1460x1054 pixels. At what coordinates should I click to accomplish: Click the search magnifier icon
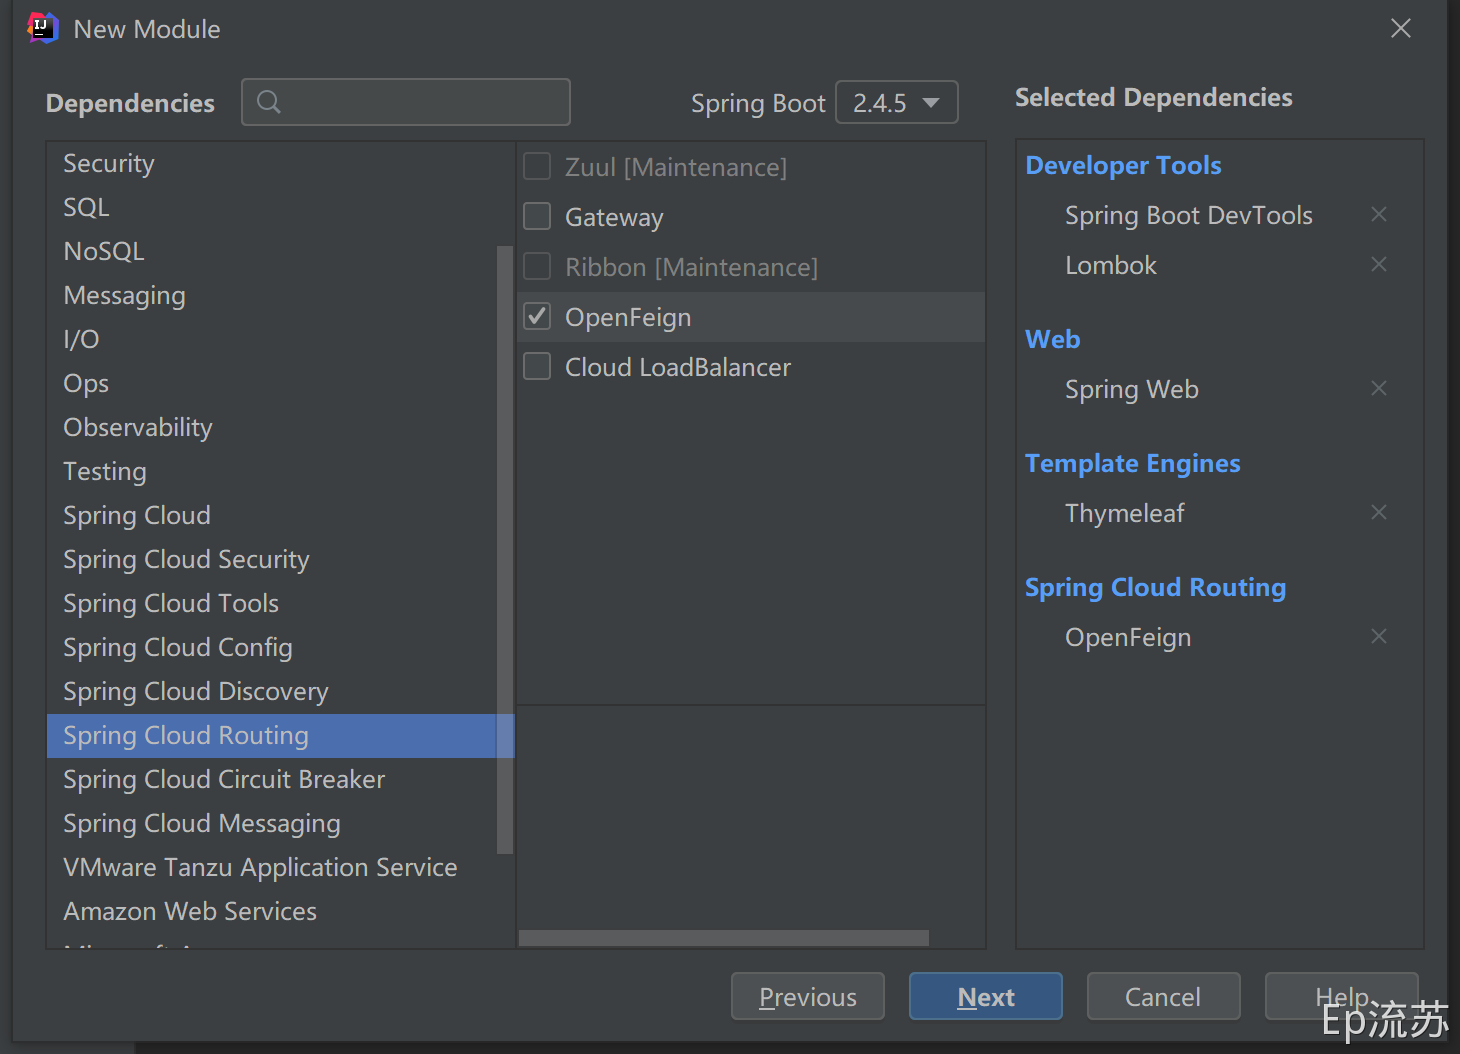tap(269, 102)
